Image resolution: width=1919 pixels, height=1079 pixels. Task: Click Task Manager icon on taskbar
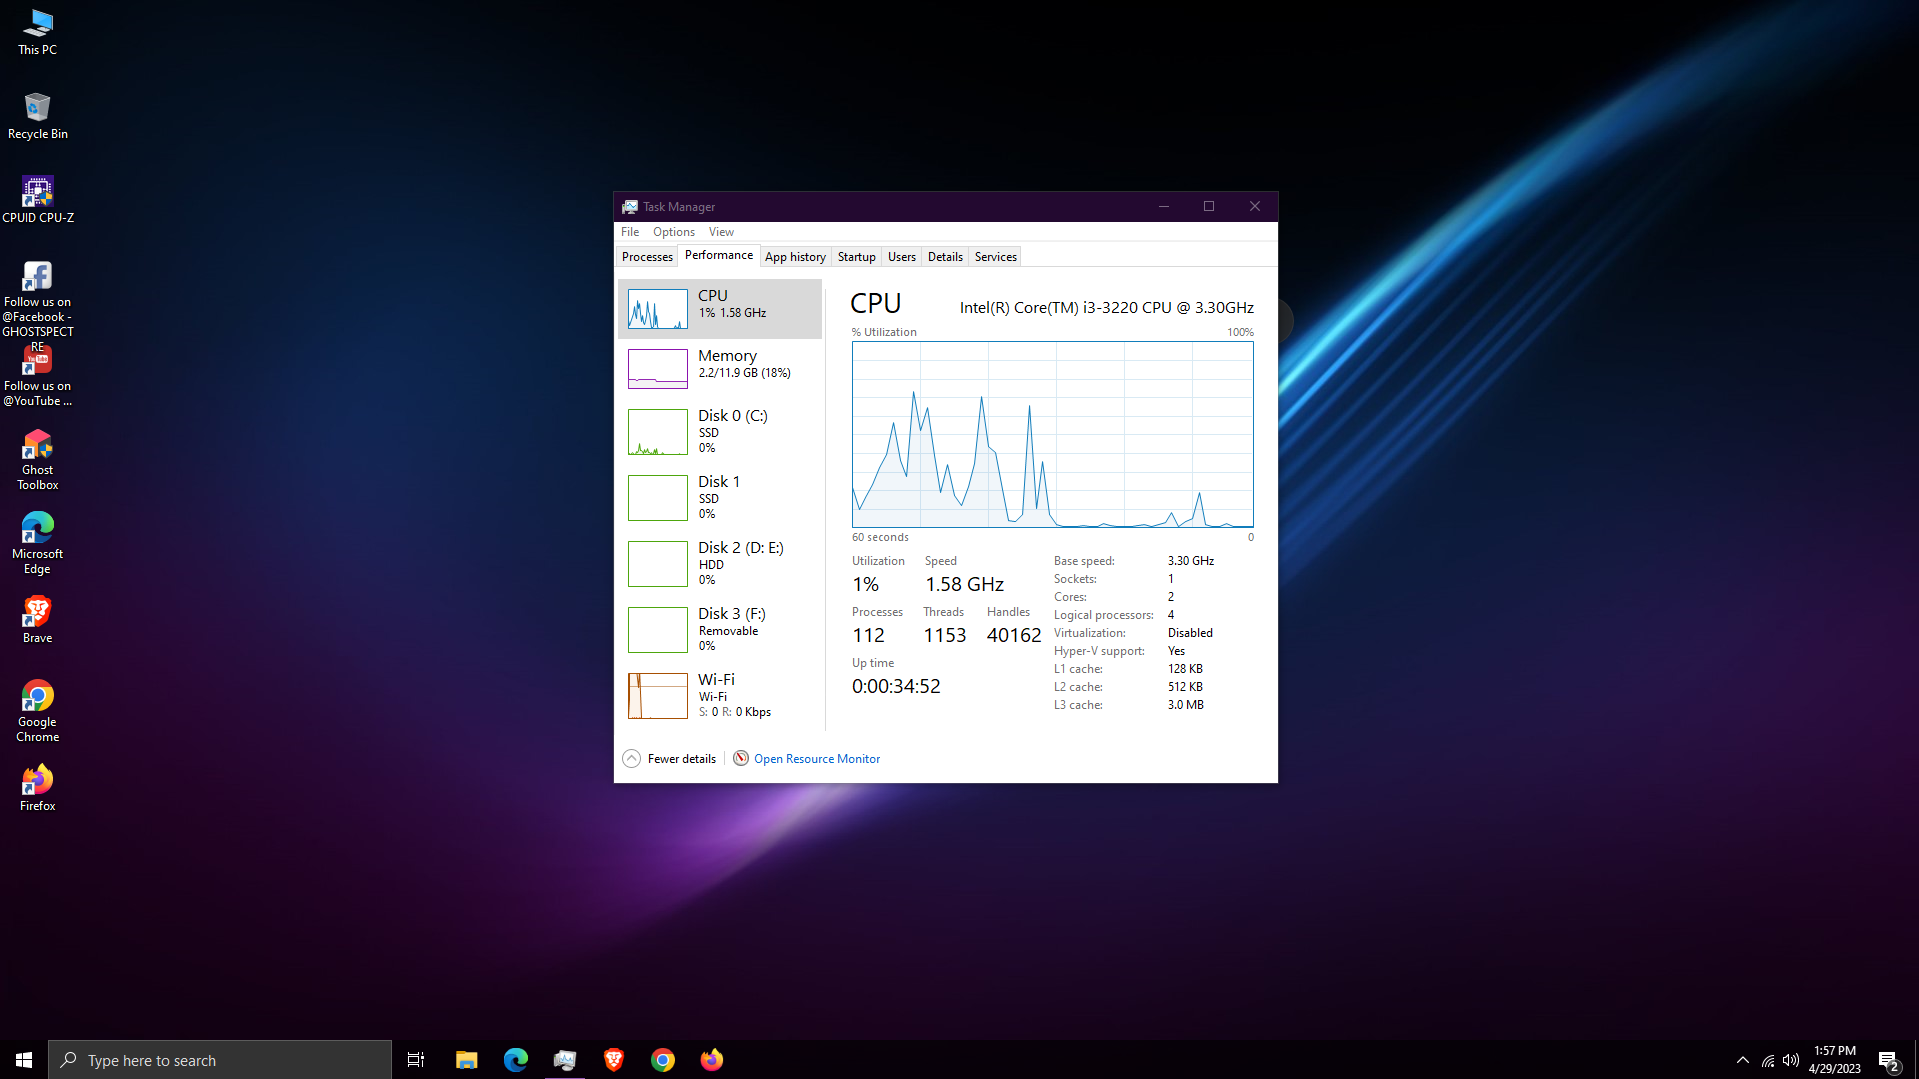tap(564, 1059)
